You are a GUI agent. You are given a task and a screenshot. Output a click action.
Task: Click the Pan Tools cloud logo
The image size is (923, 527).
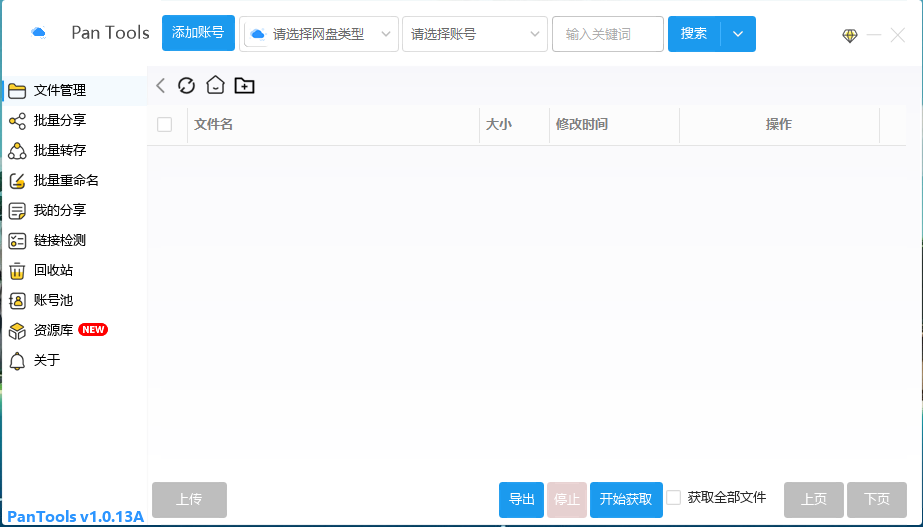click(x=39, y=32)
